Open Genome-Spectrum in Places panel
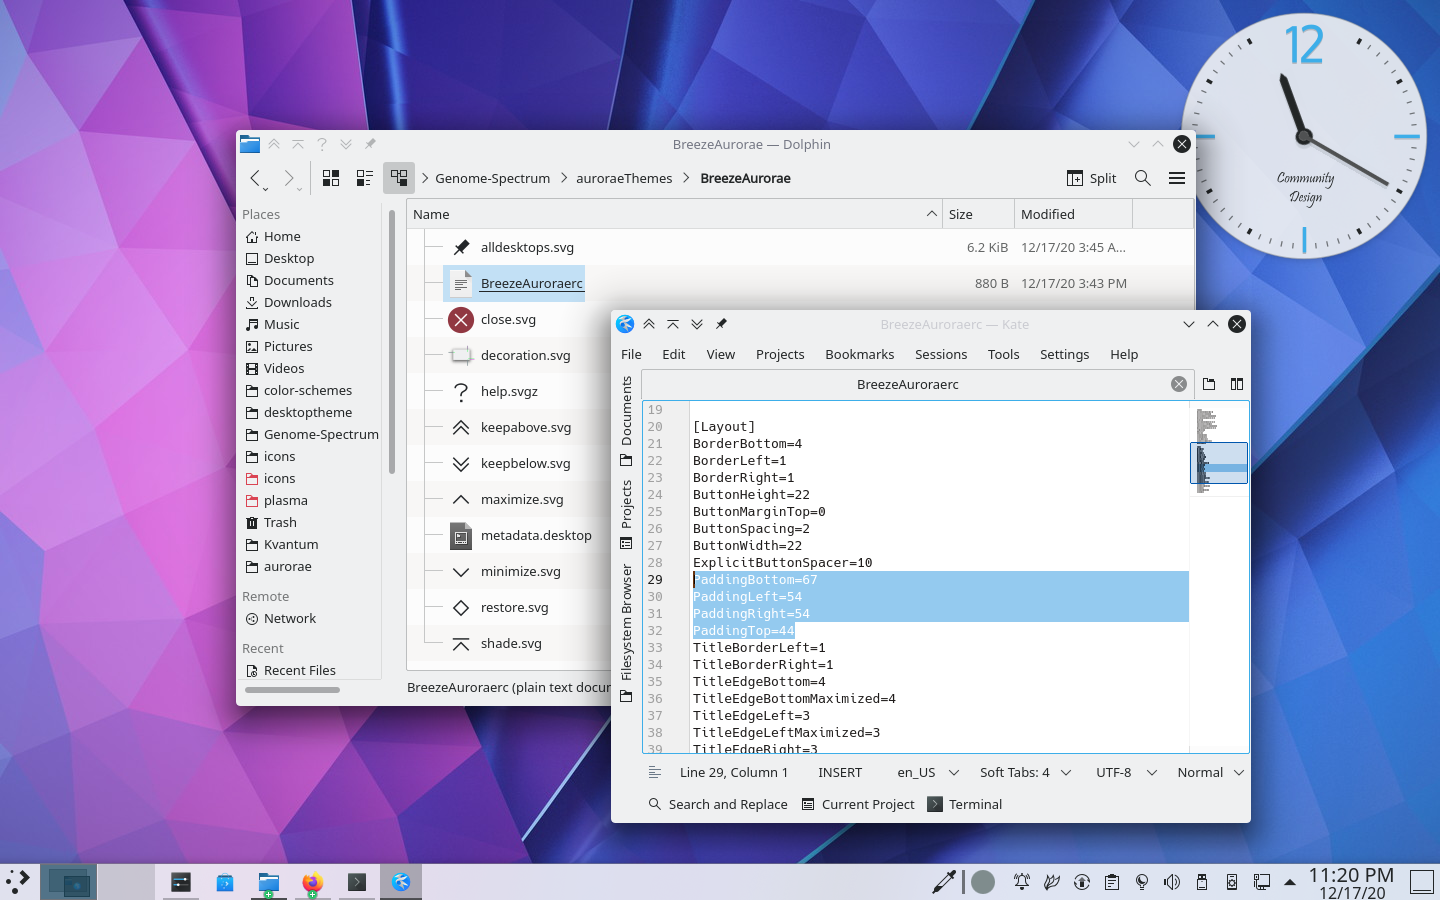 click(320, 434)
